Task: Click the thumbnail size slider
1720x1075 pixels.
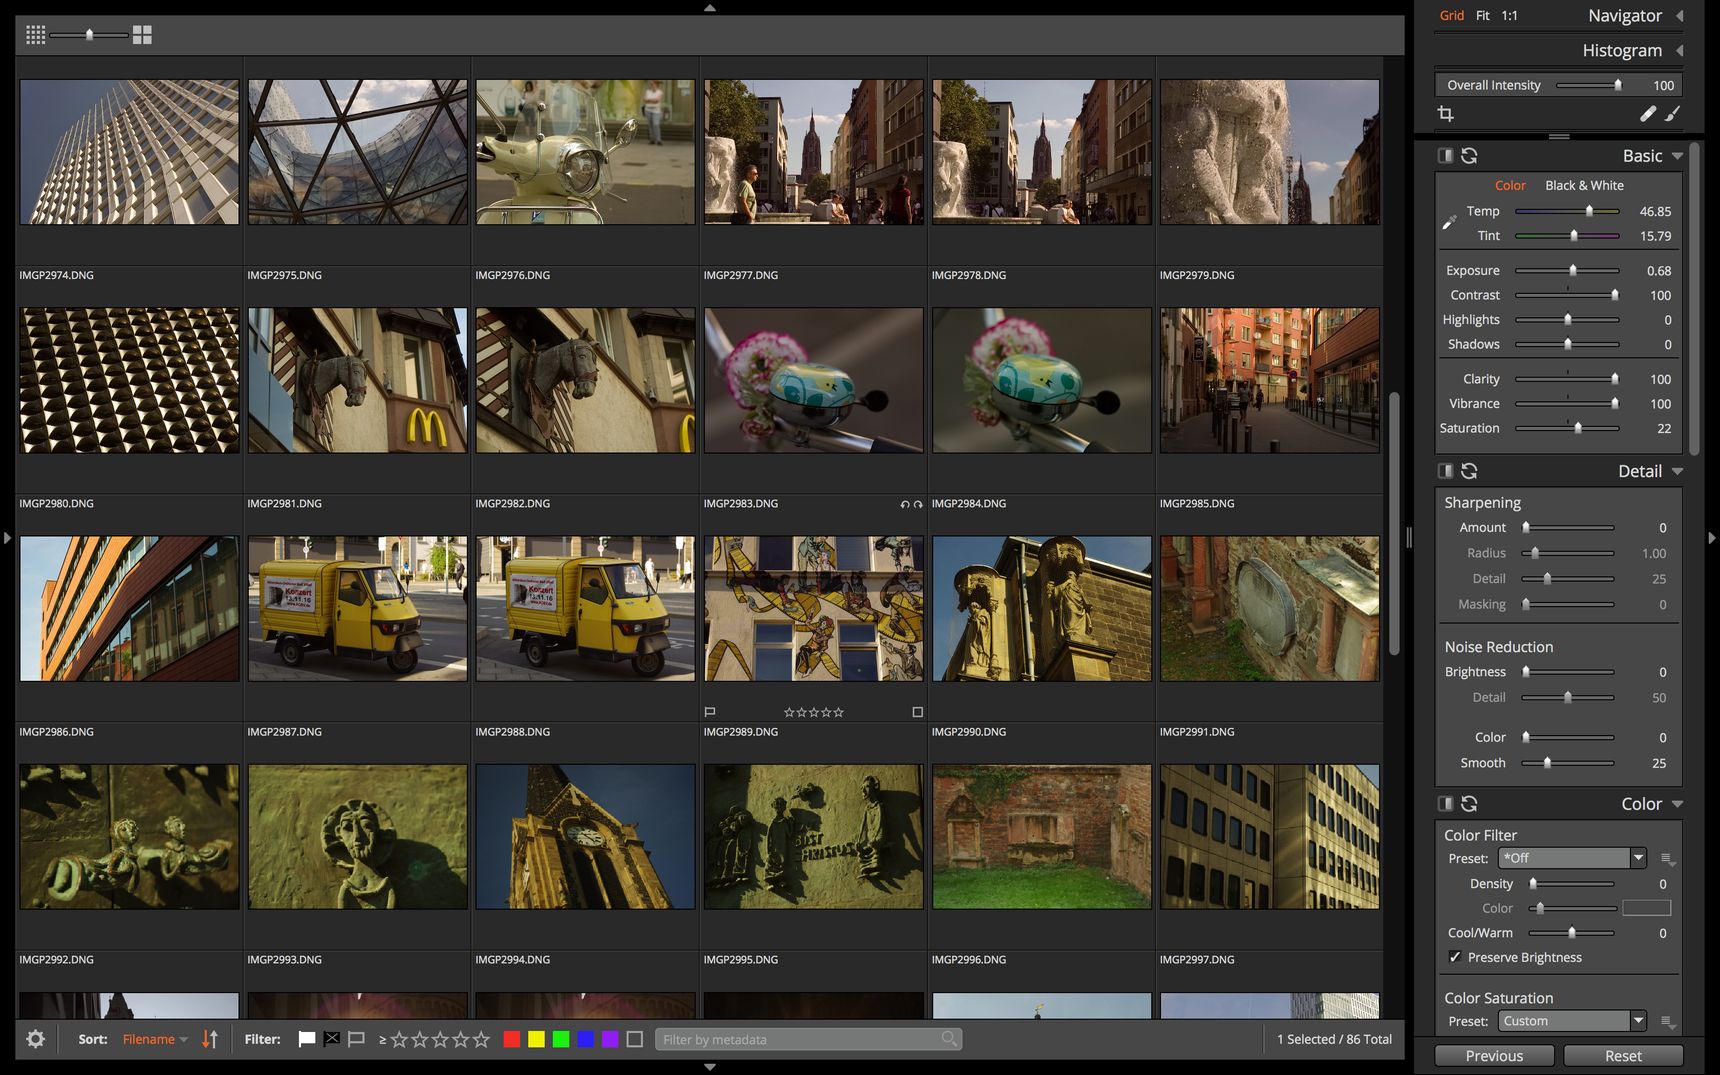Action: pyautogui.click(x=89, y=35)
